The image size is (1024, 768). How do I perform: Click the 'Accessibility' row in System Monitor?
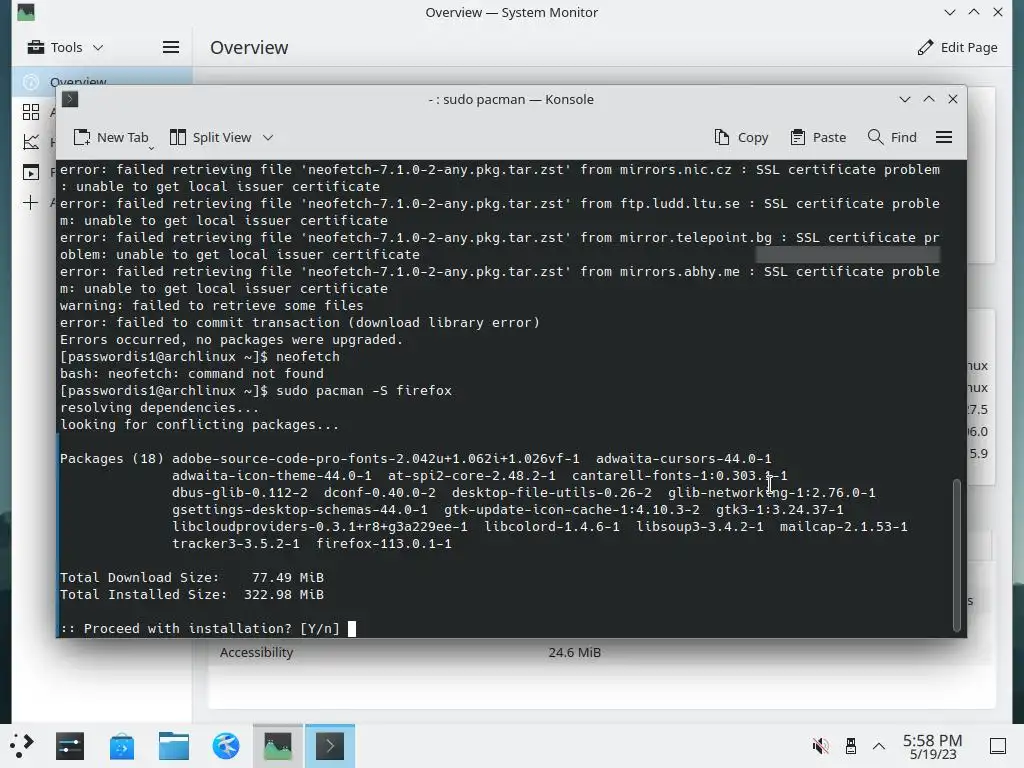coord(601,652)
